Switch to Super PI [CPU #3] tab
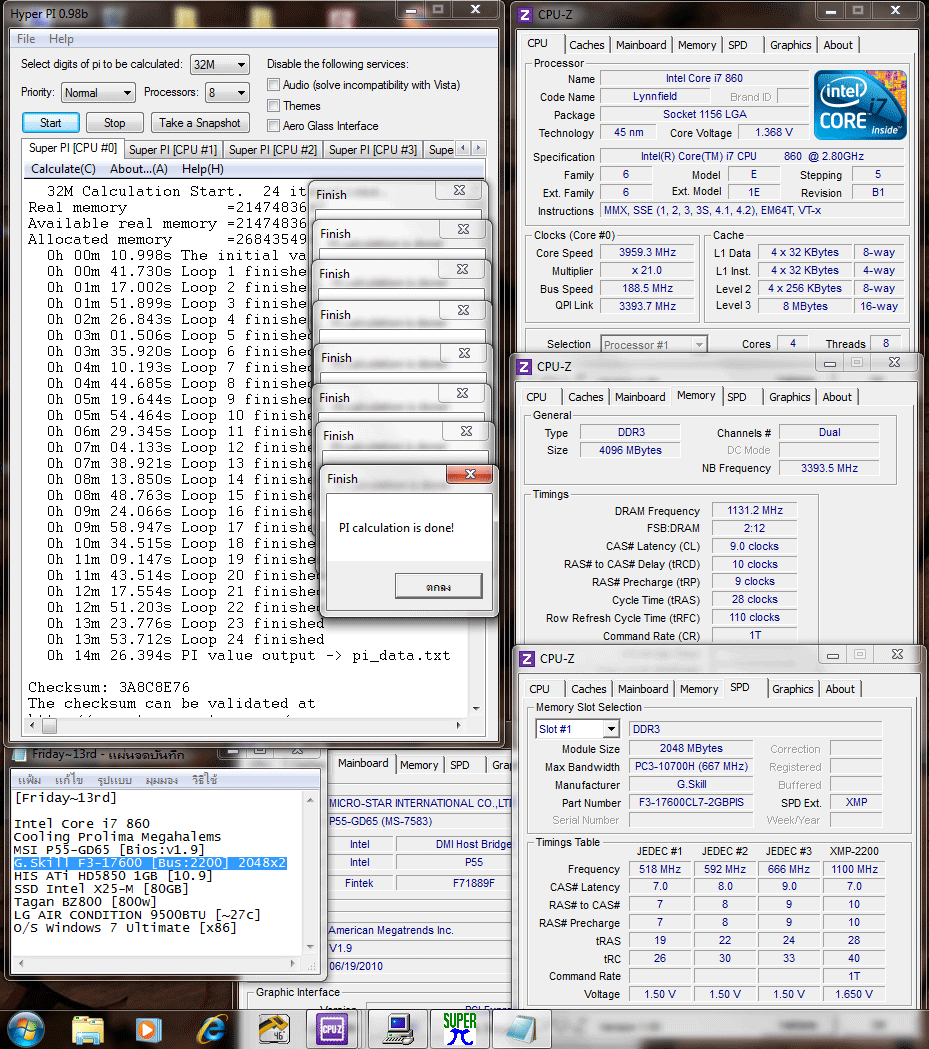Screen dimensions: 929x1049 click(373, 150)
